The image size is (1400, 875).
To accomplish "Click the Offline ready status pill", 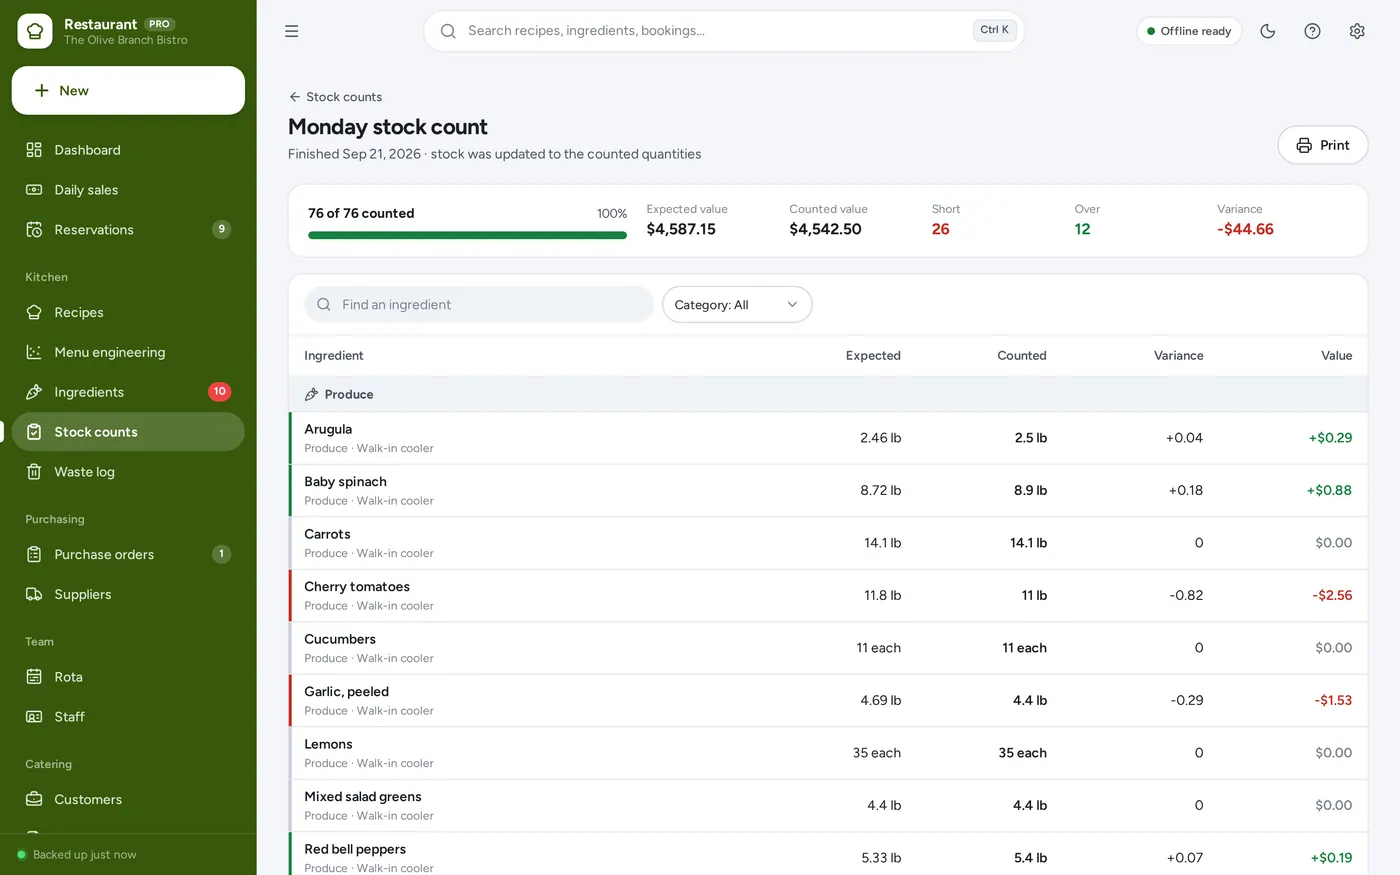I will [x=1189, y=31].
